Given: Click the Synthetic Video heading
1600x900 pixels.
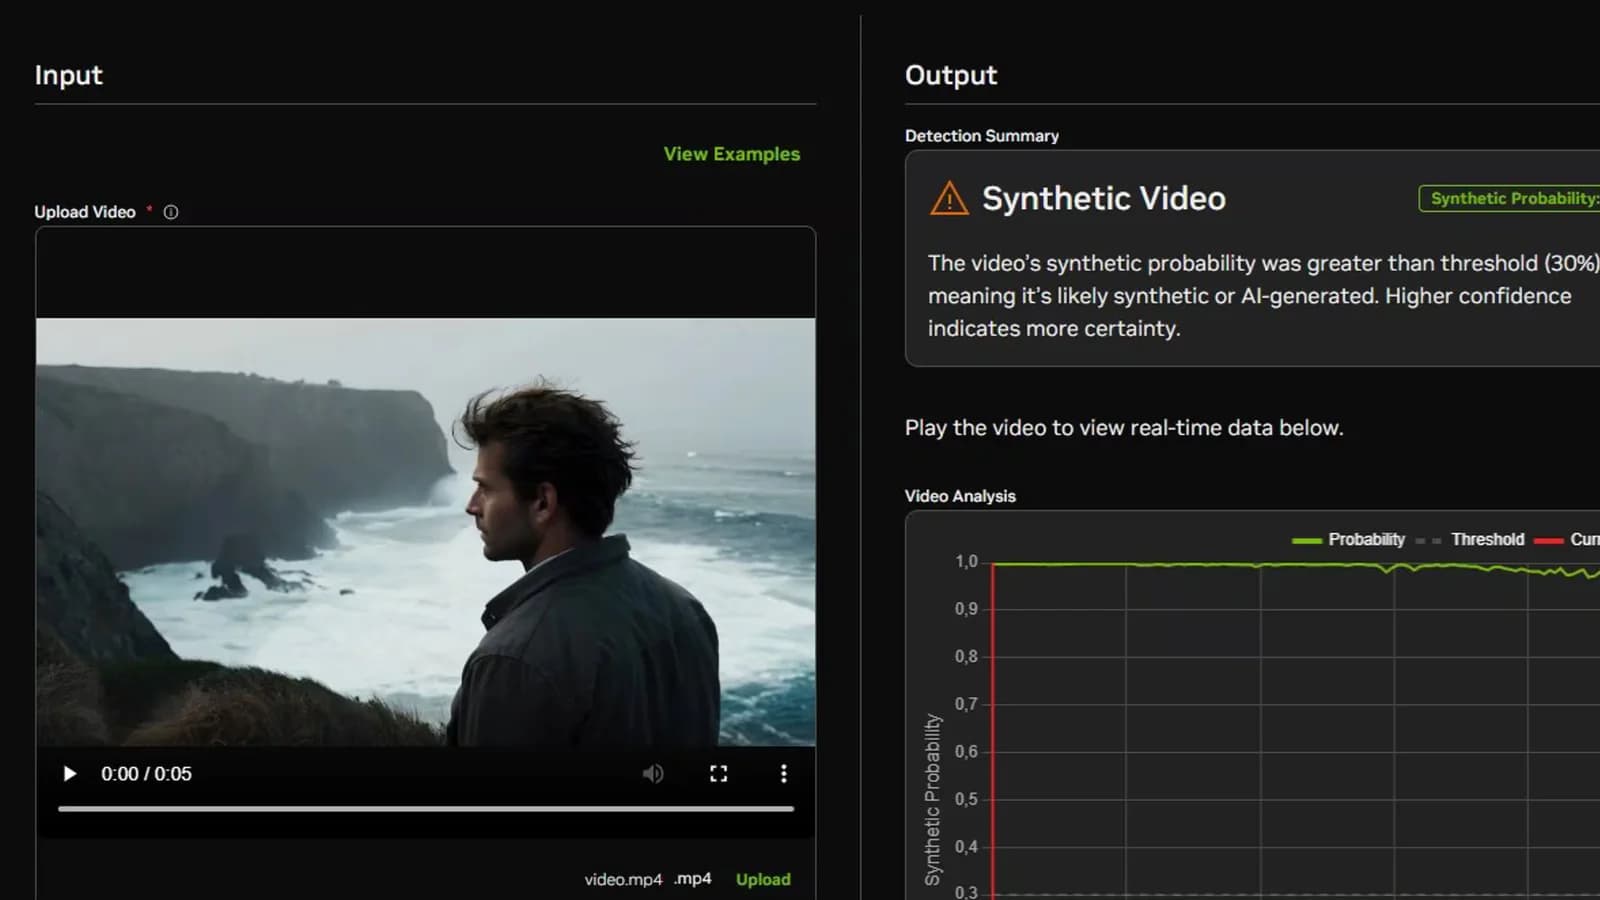Looking at the screenshot, I should point(1104,198).
